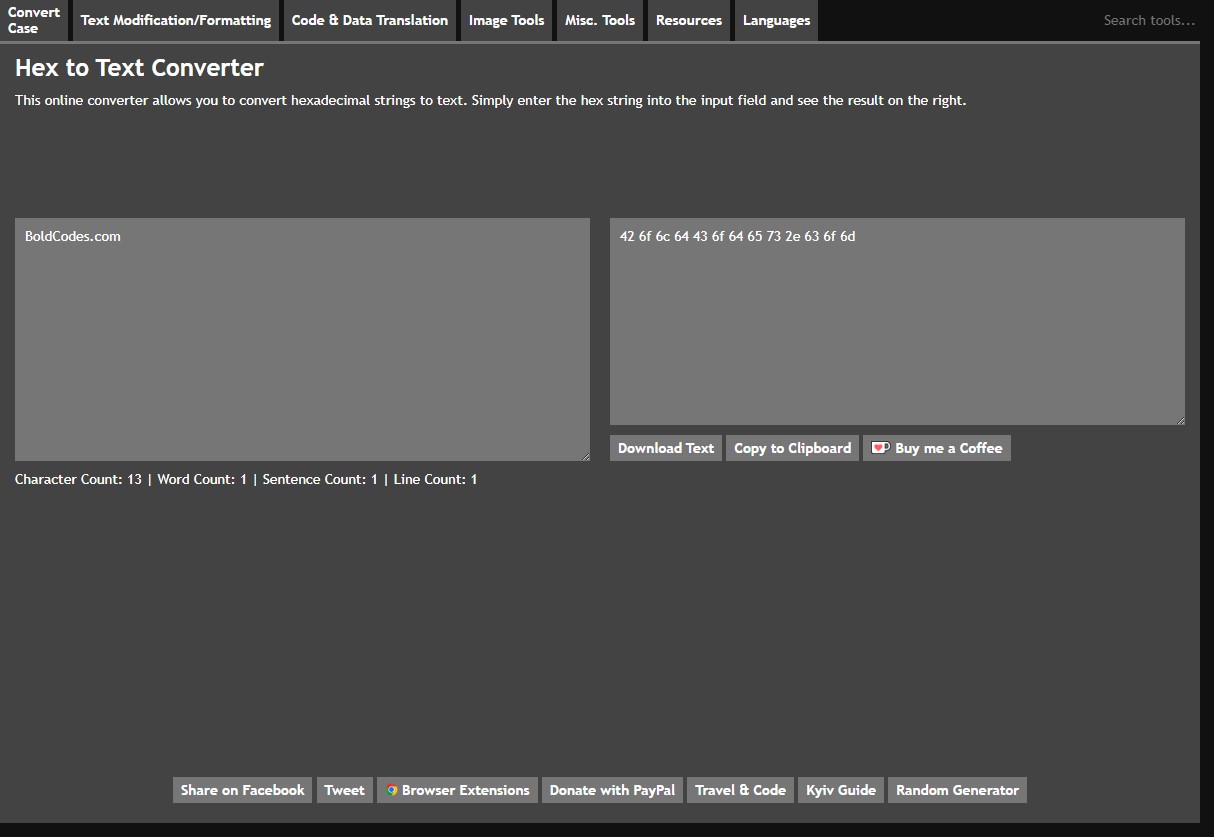Image resolution: width=1214 pixels, height=837 pixels.
Task: Open the Random Generator link
Action: [x=957, y=790]
